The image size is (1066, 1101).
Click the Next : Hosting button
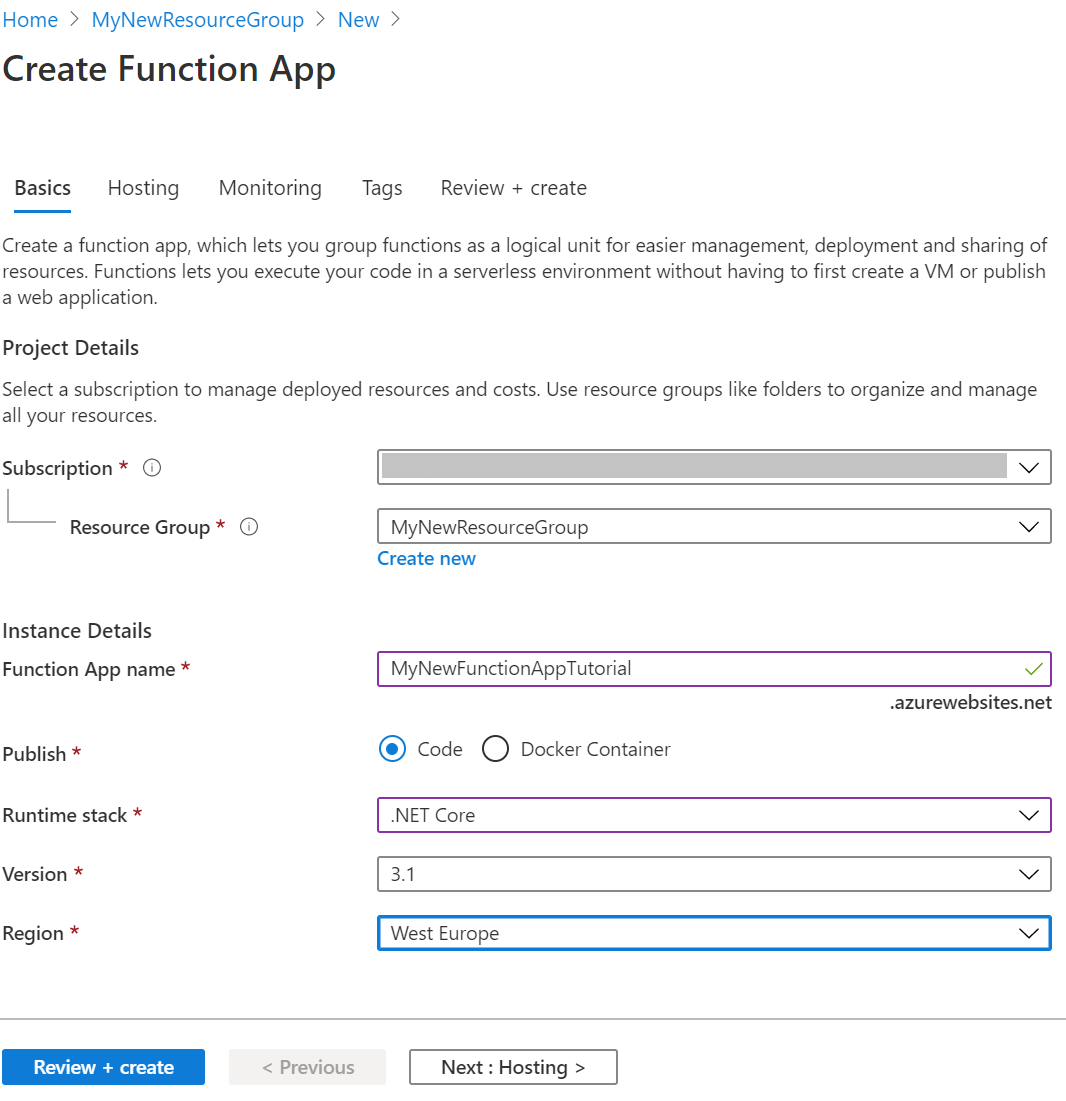512,1067
